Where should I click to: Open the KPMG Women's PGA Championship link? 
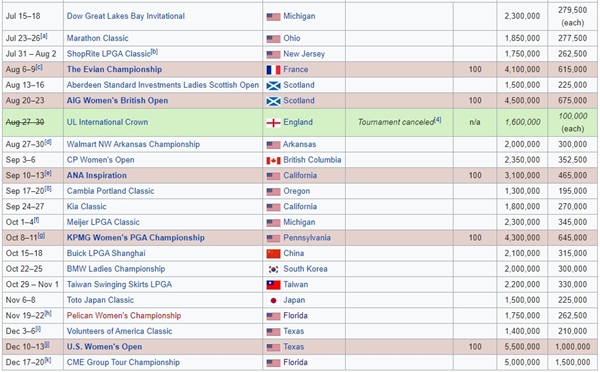click(135, 238)
